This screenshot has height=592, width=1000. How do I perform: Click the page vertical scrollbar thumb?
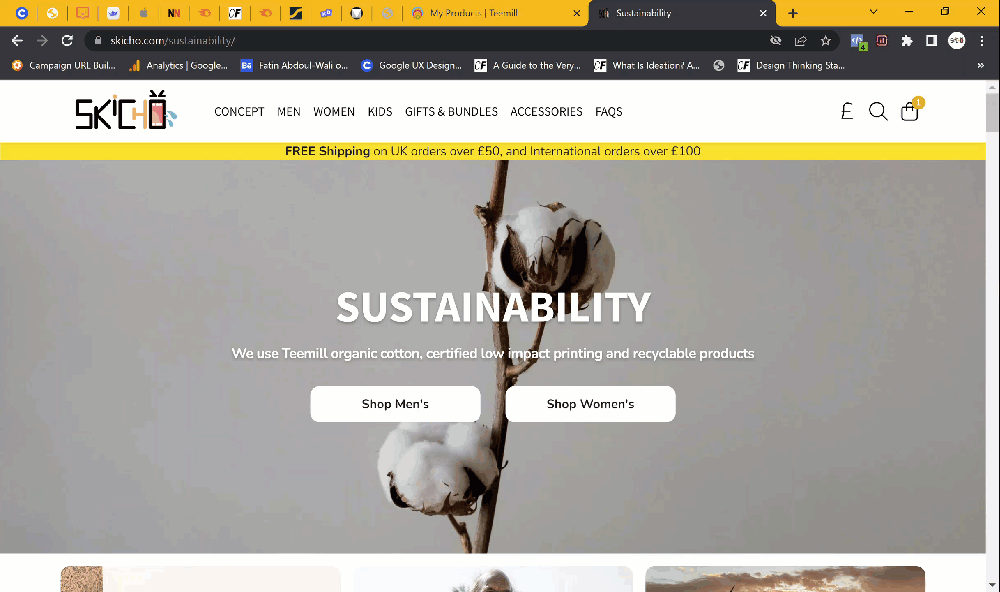pyautogui.click(x=992, y=112)
